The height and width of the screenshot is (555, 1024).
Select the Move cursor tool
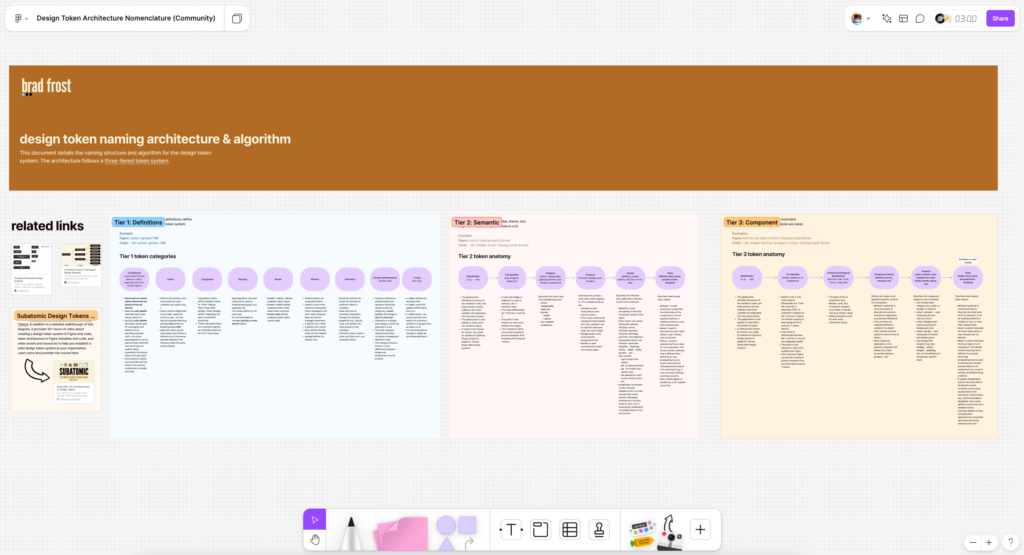pyautogui.click(x=315, y=519)
